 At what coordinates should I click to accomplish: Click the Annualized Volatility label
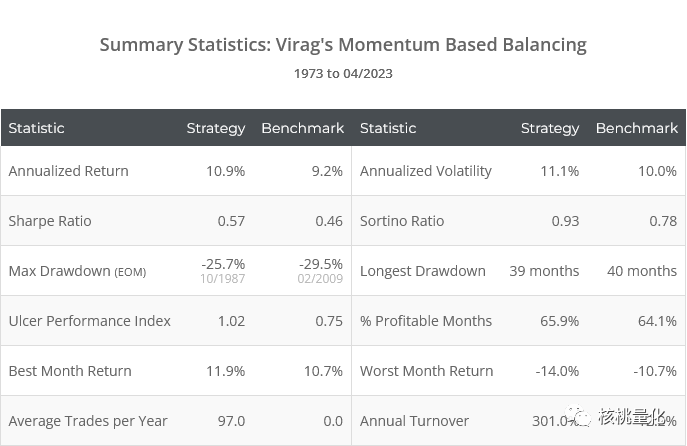pos(426,171)
